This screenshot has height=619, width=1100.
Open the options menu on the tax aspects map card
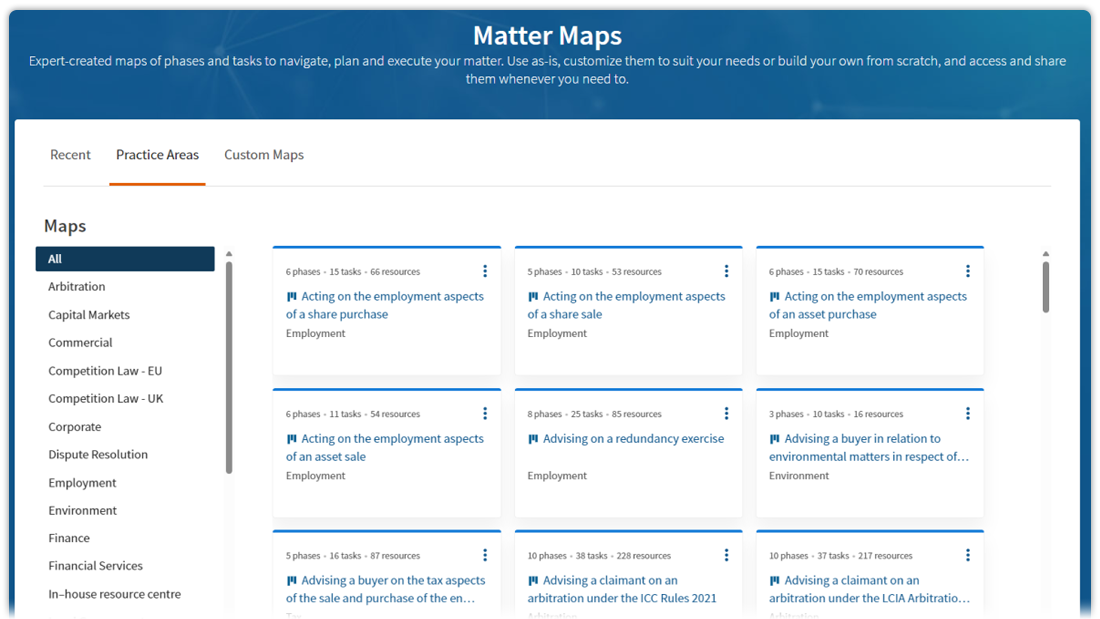485,554
